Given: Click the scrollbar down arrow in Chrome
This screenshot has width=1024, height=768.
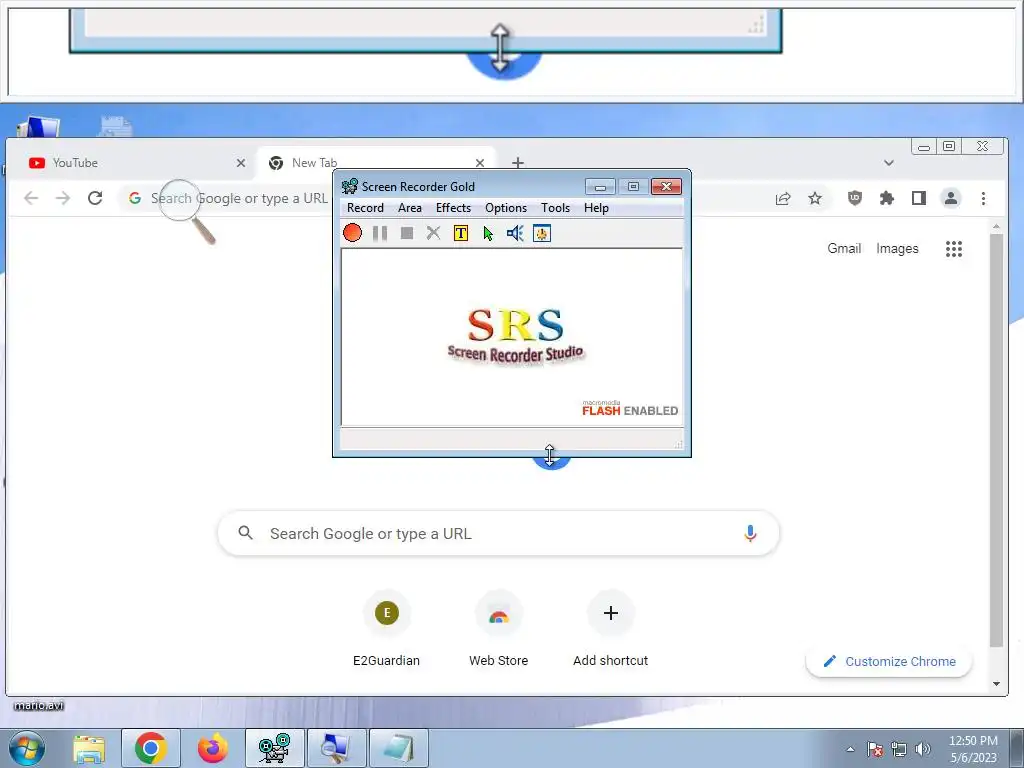Looking at the screenshot, I should 996,684.
